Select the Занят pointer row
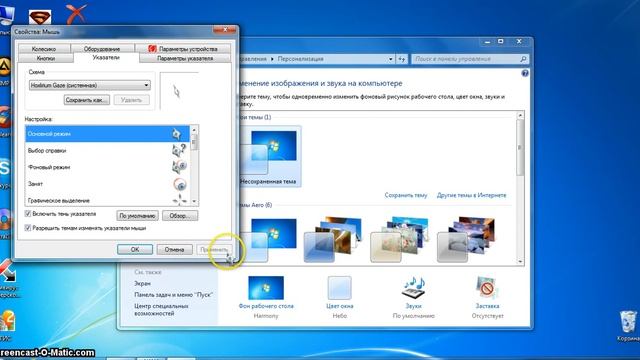The width and height of the screenshot is (640, 360). tap(107, 184)
